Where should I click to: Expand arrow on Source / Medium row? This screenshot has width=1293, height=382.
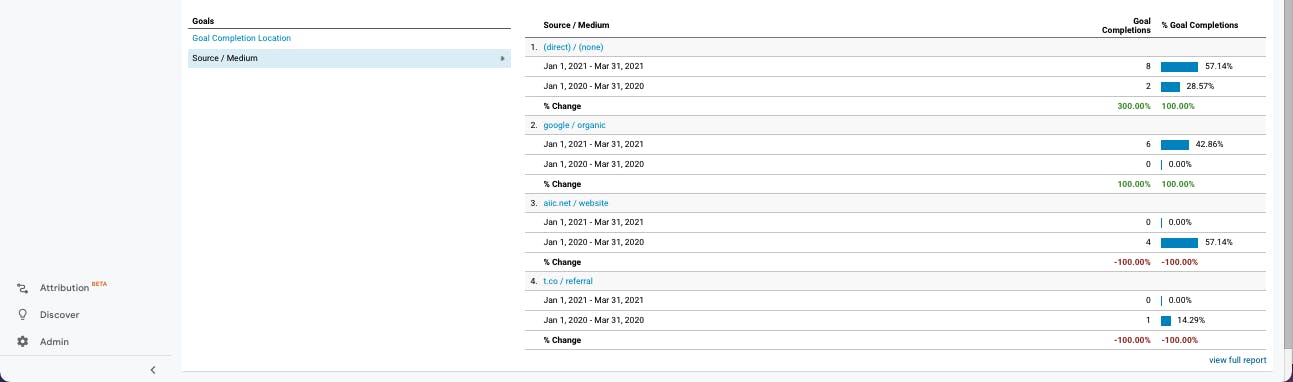click(x=502, y=58)
